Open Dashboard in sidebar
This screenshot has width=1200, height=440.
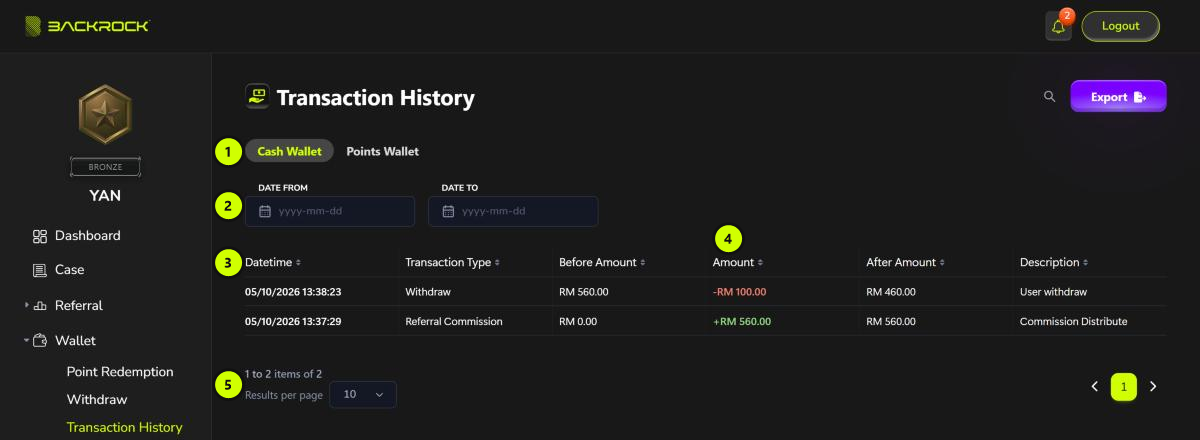[x=88, y=236]
